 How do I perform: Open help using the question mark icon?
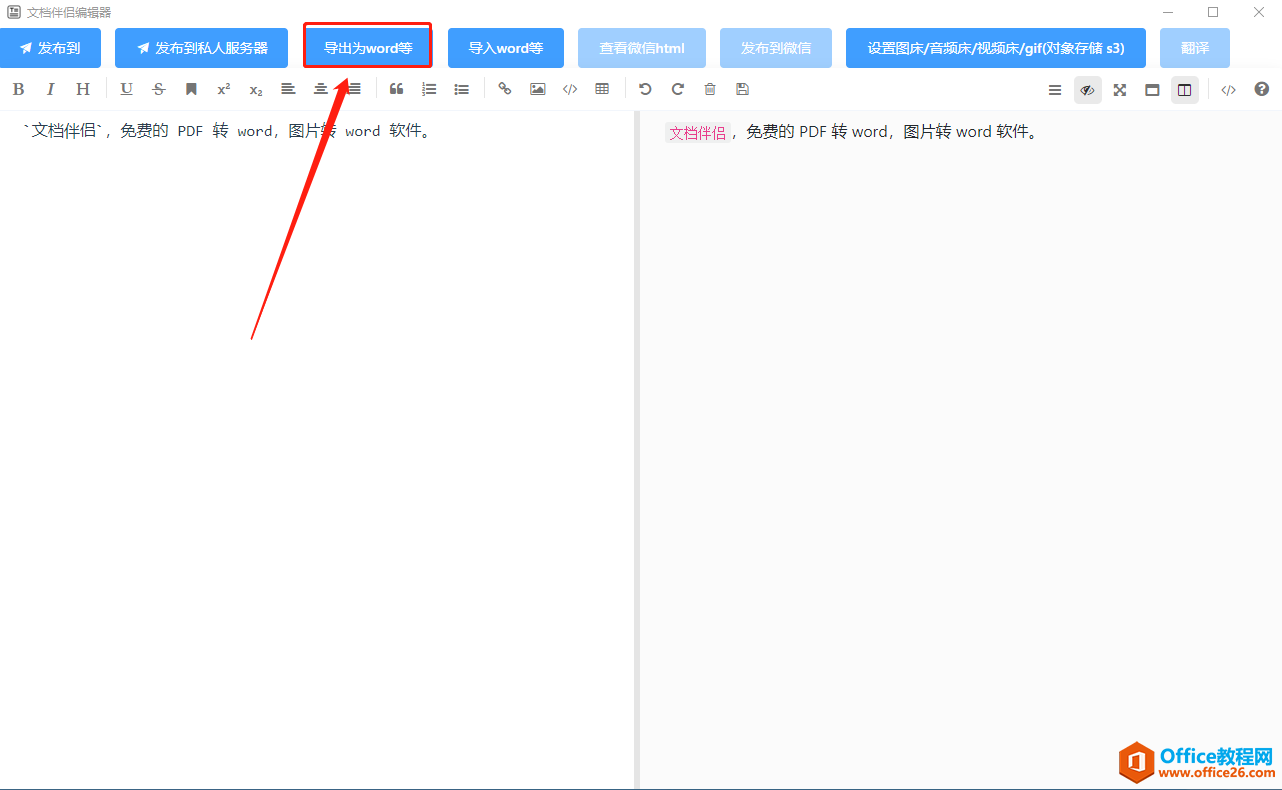1262,89
